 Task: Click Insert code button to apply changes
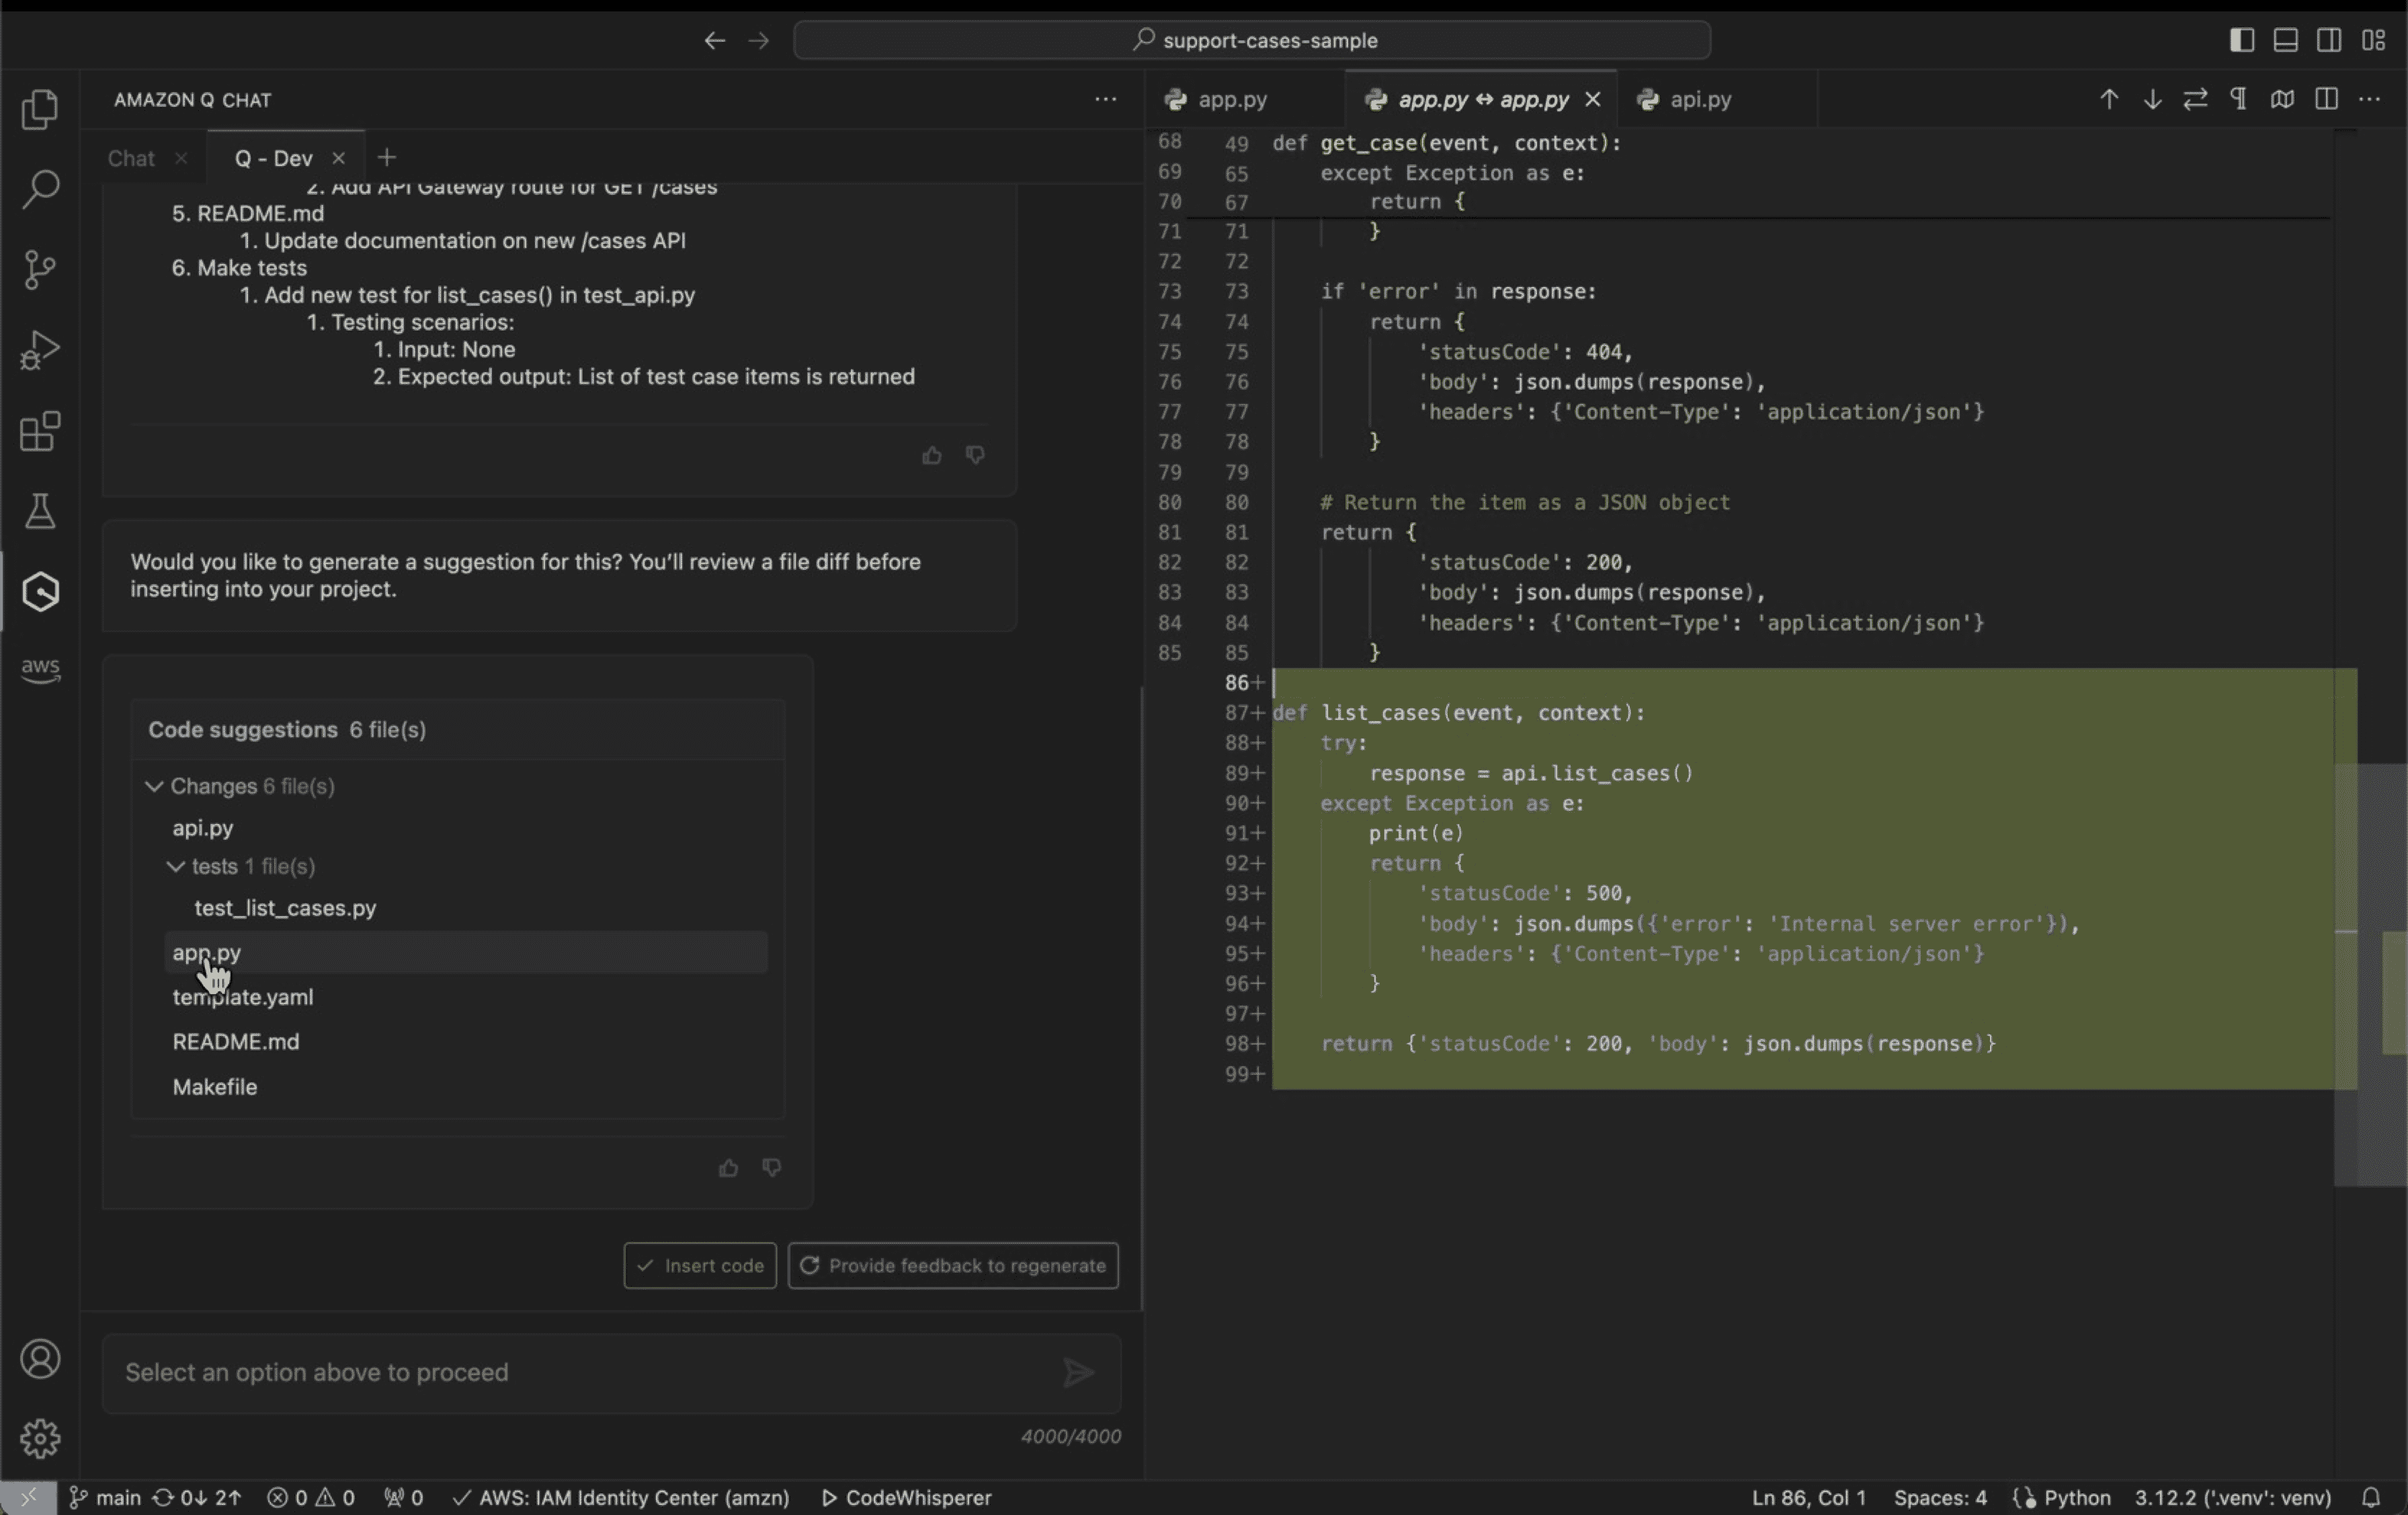coord(700,1264)
